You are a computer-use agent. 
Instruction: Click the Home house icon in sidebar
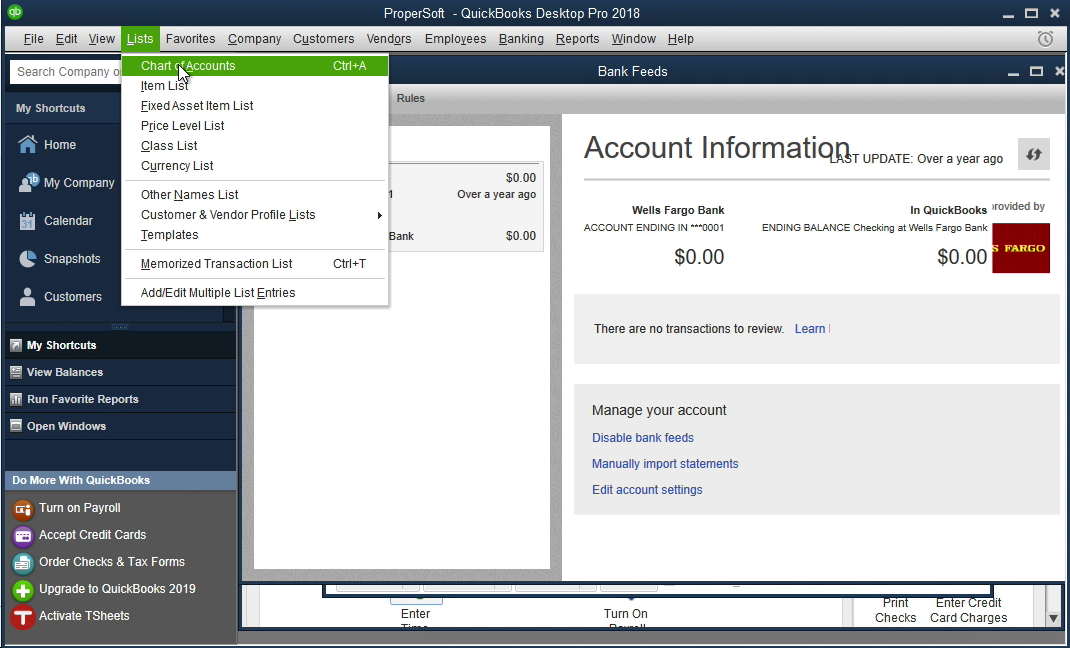tap(27, 145)
